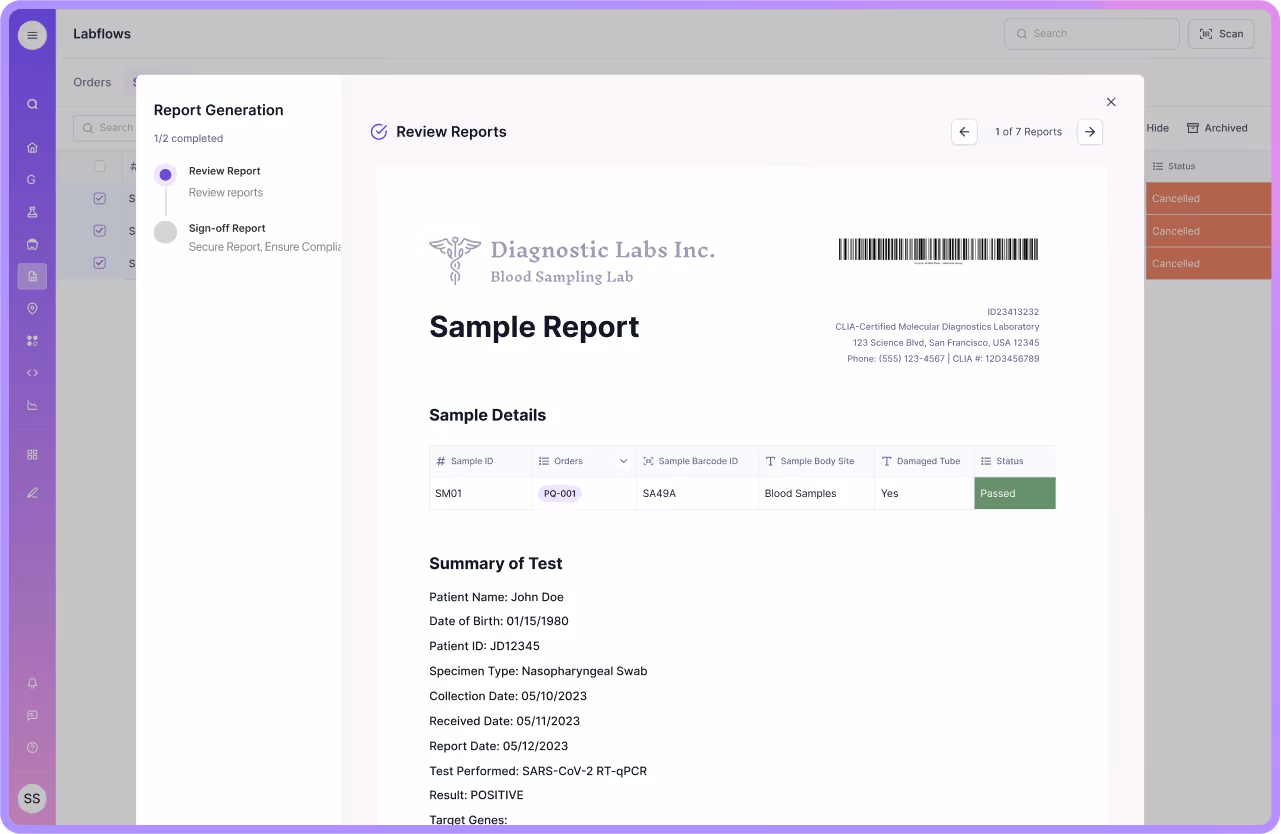Screen dimensions: 1281x834
Task: Open the lab samples flask icon
Action: [32, 211]
